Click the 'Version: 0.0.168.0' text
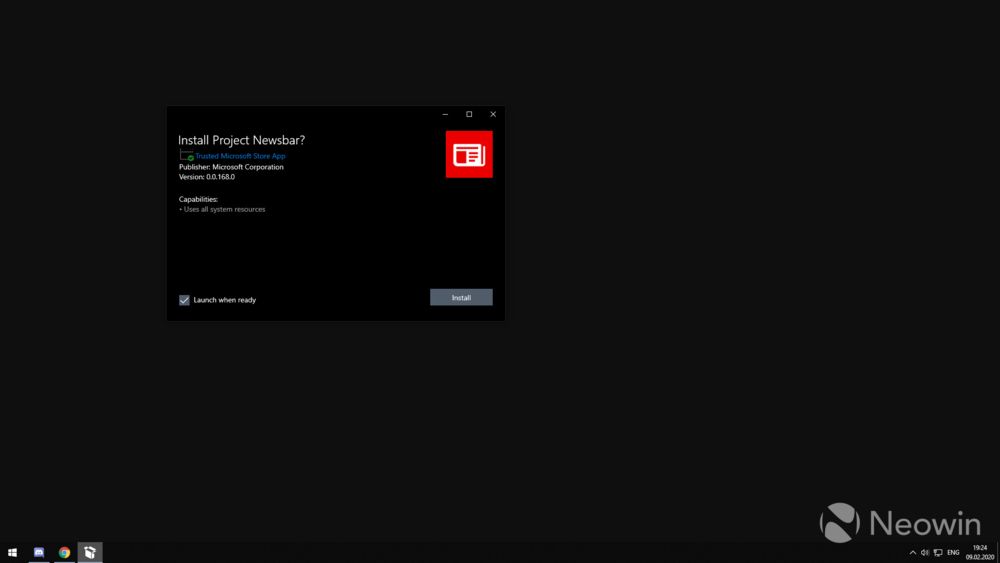The width and height of the screenshot is (1000, 563). tap(207, 177)
